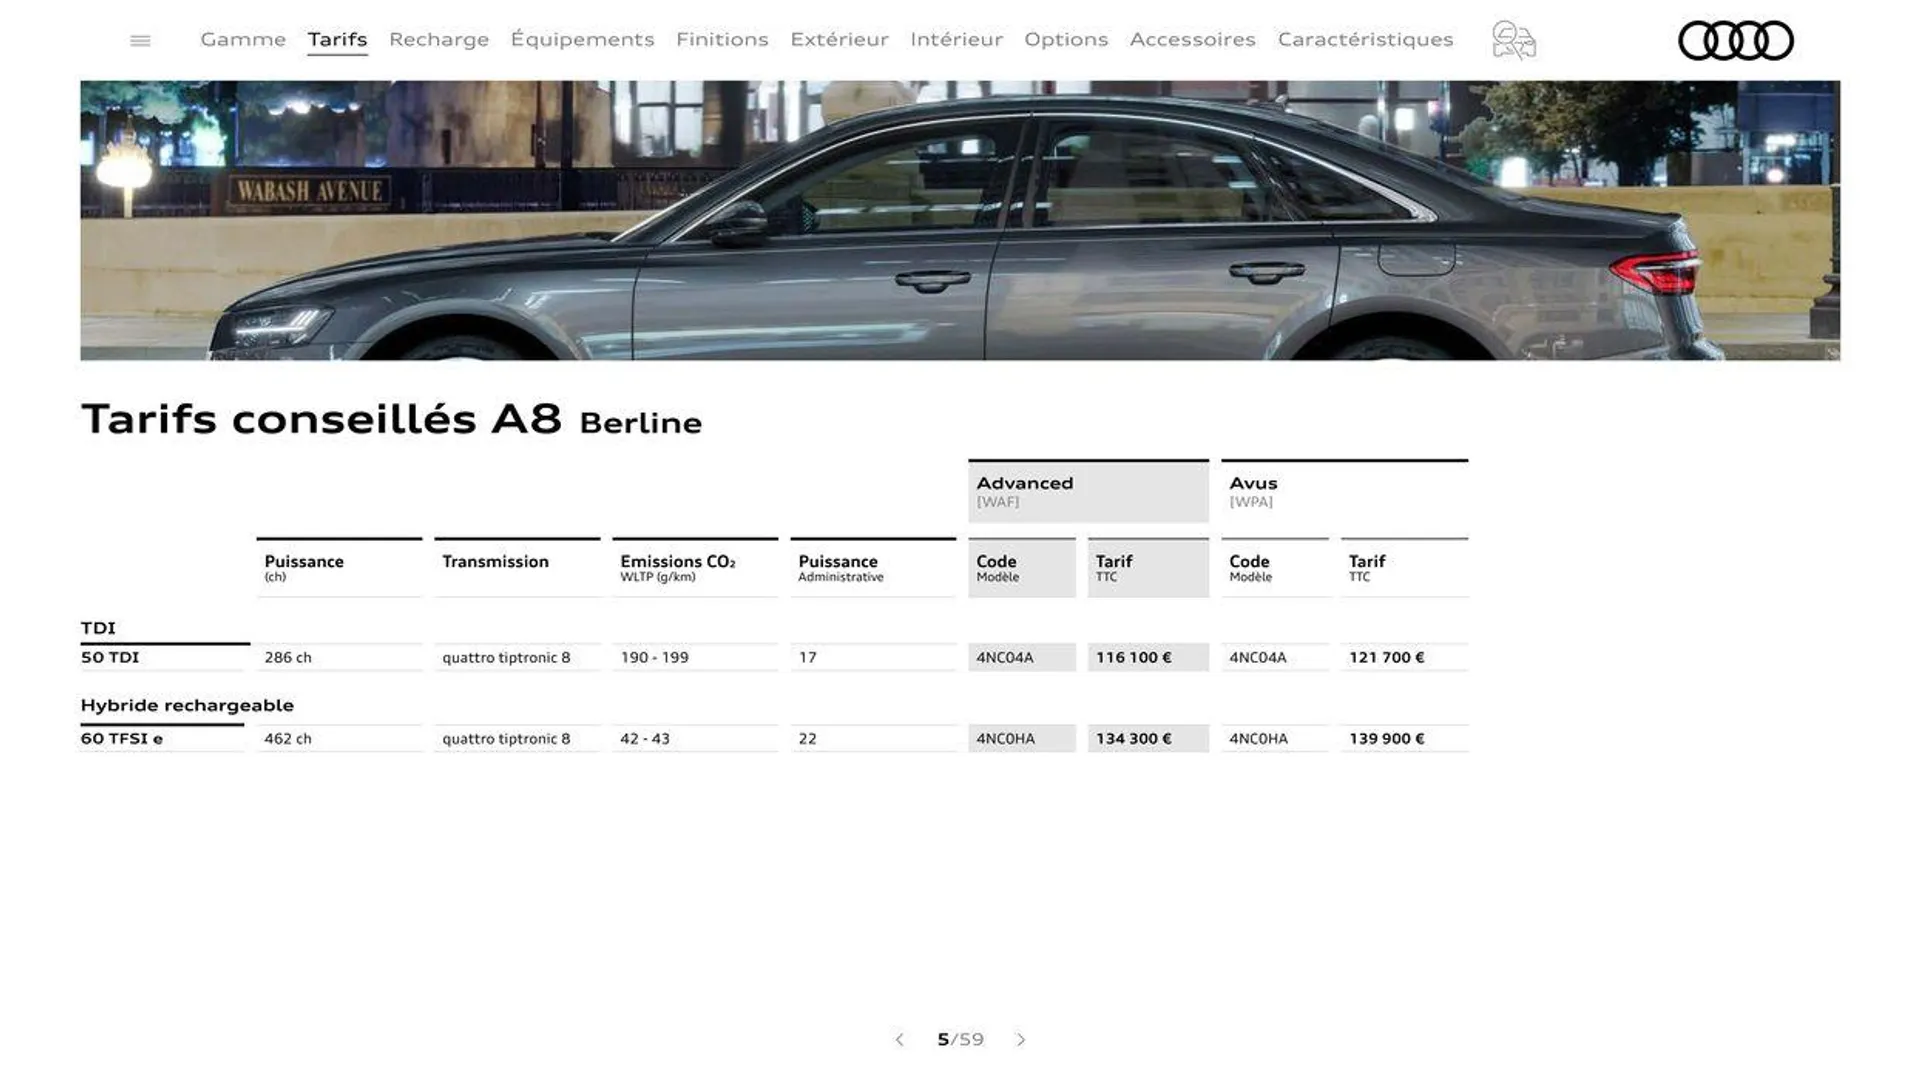1920x1080 pixels.
Task: Click the Advanced price 116 100 €
Action: tap(1133, 657)
